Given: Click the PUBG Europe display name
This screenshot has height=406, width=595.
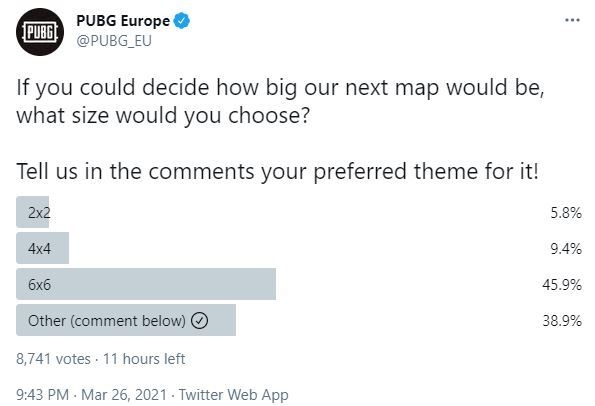Looking at the screenshot, I should click(x=123, y=20).
